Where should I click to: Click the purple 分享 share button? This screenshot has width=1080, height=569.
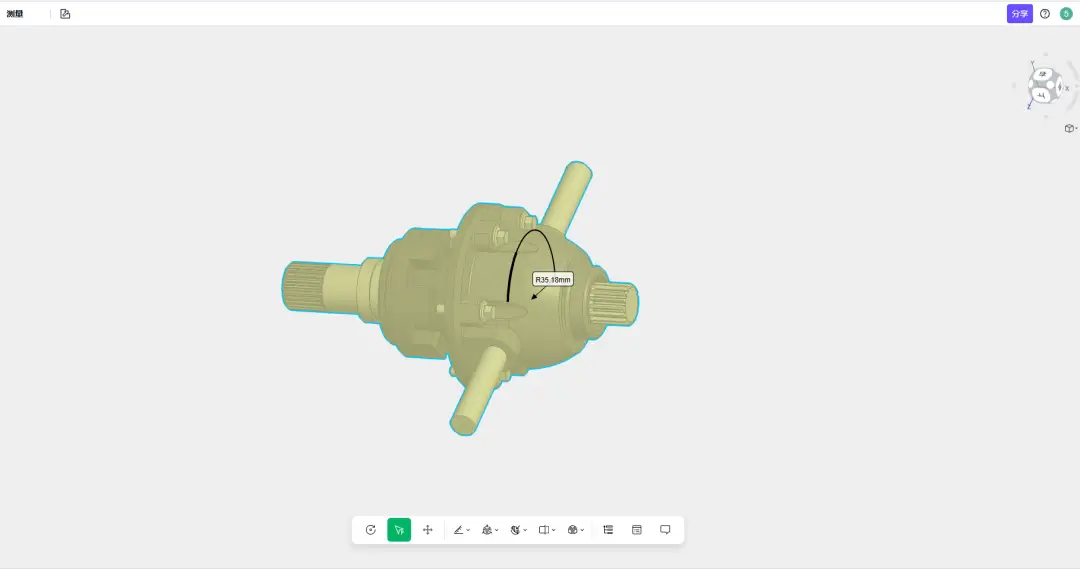pyautogui.click(x=1019, y=14)
